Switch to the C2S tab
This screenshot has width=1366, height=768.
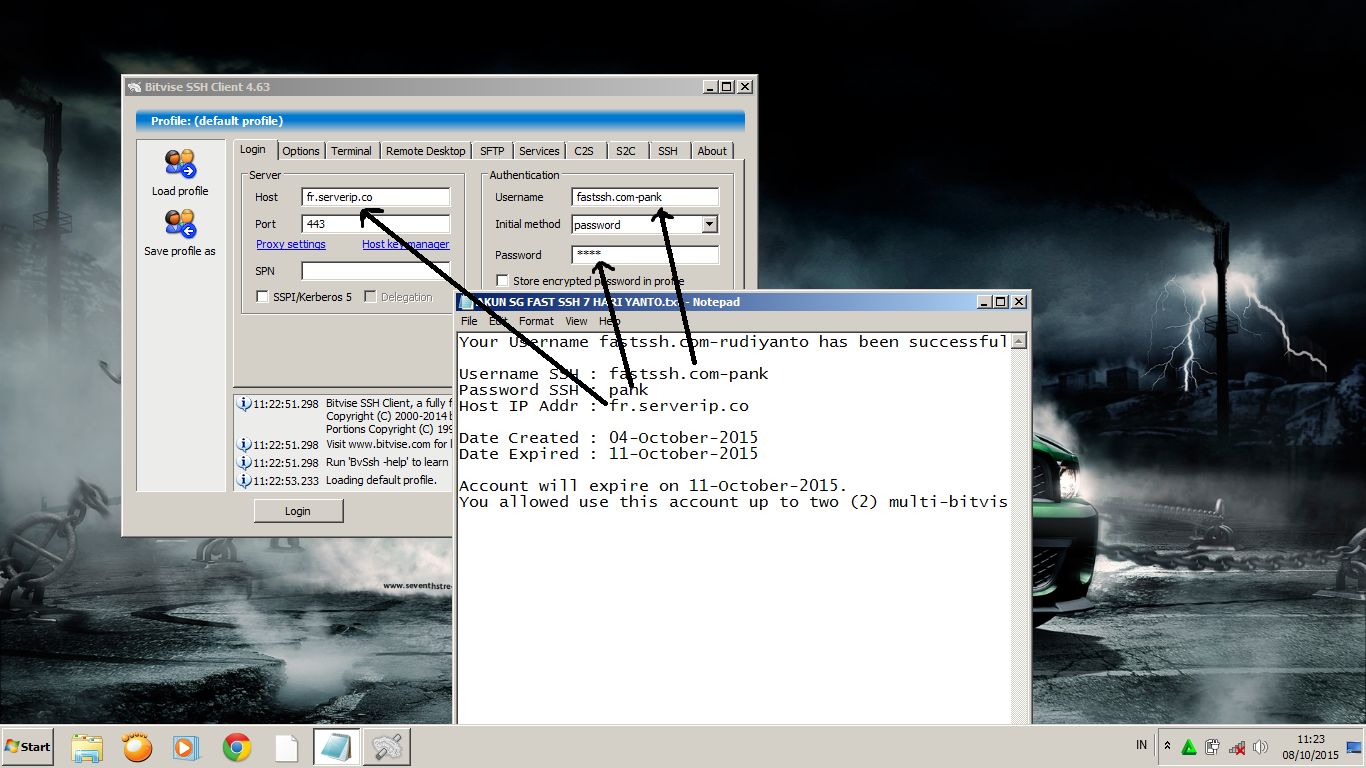(584, 151)
